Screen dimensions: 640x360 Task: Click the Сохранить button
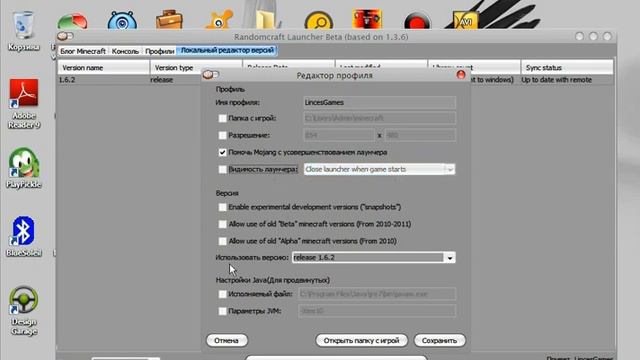(x=439, y=340)
